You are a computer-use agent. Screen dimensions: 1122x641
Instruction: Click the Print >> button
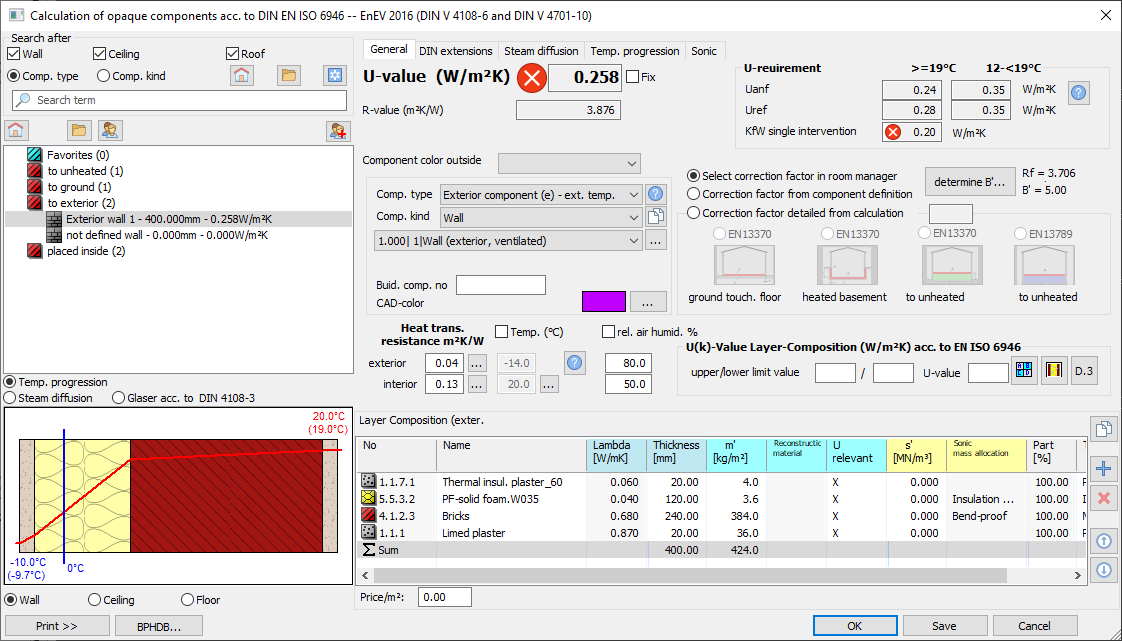(57, 625)
